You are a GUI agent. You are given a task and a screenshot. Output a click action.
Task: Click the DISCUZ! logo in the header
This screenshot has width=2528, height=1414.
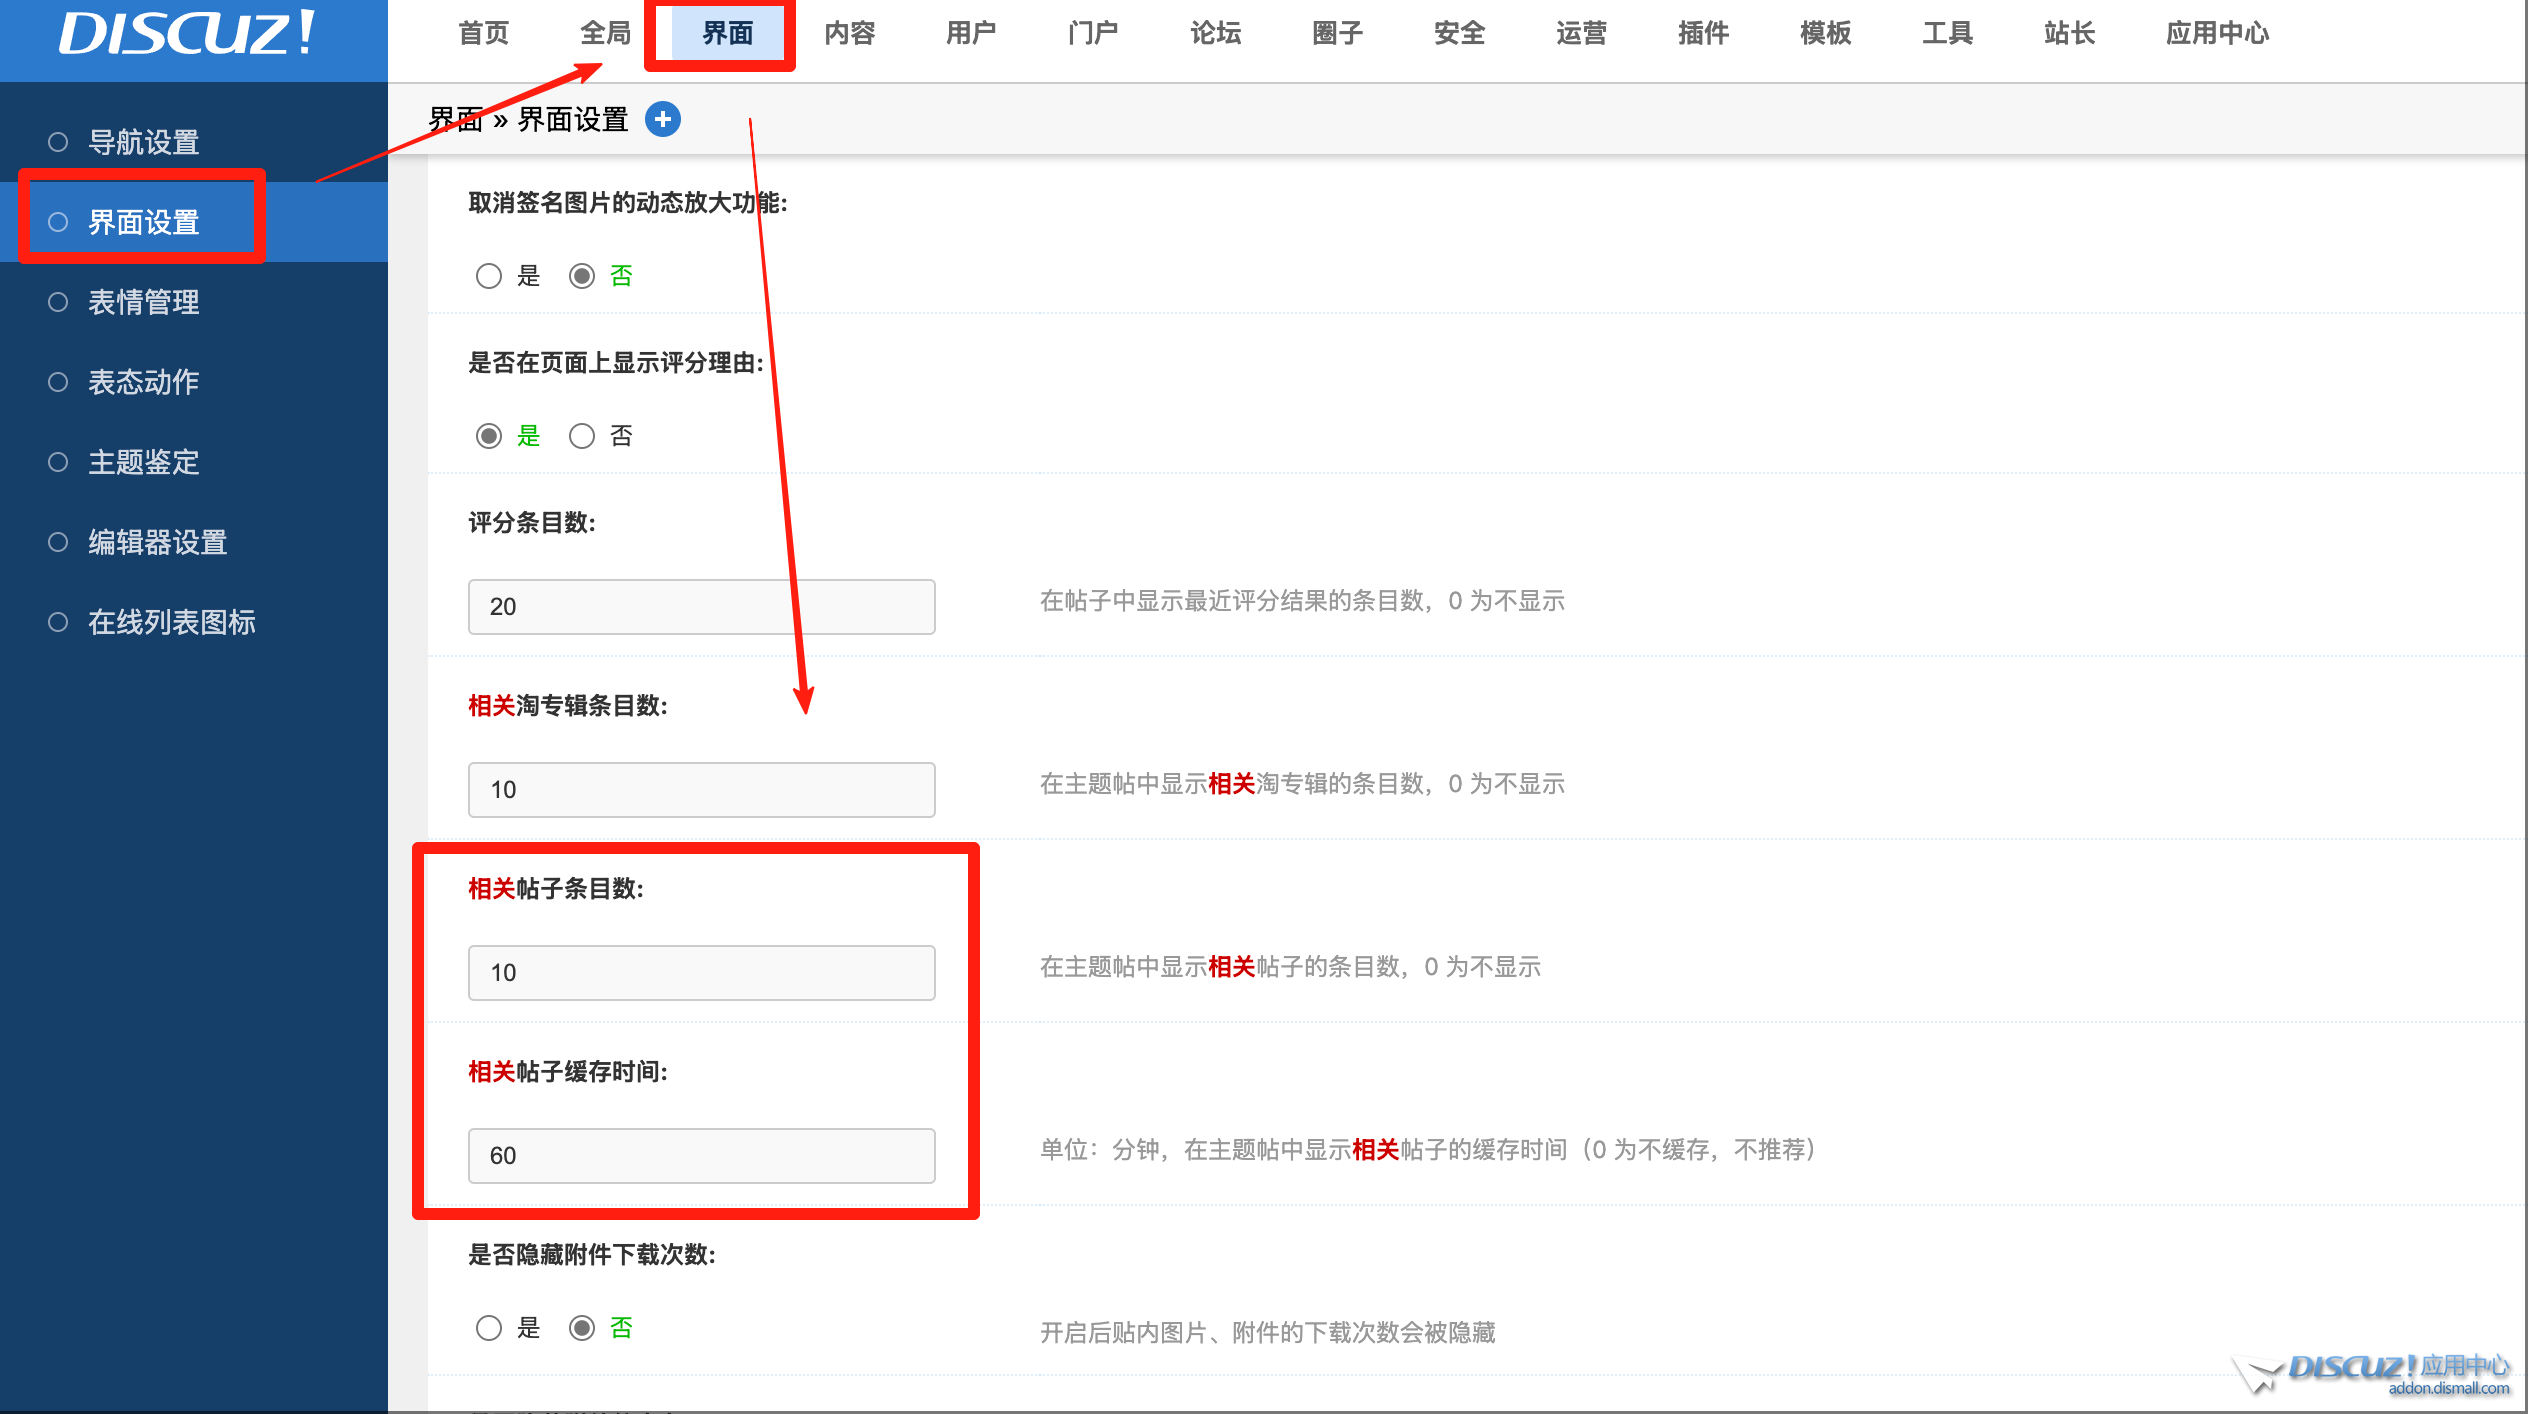pyautogui.click(x=188, y=34)
